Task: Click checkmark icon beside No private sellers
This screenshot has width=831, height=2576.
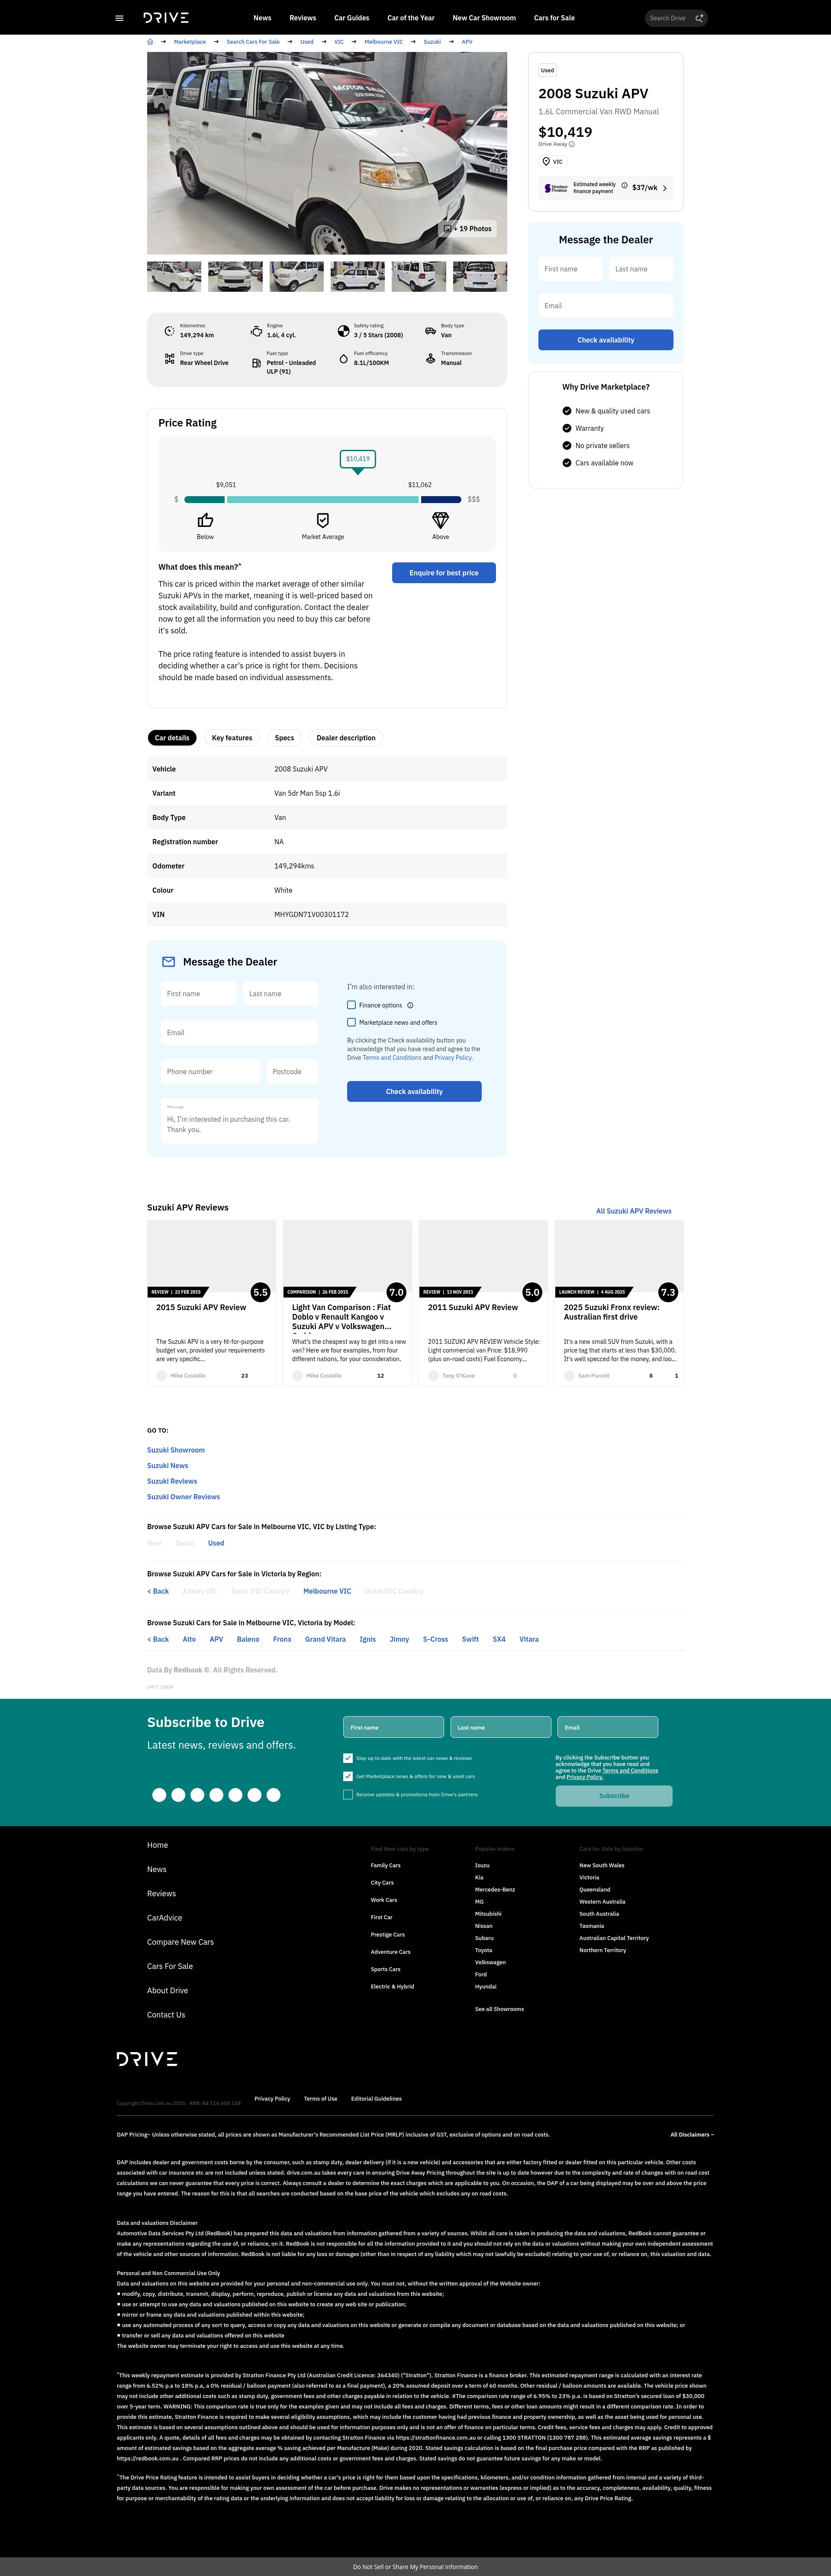Action: click(x=567, y=446)
